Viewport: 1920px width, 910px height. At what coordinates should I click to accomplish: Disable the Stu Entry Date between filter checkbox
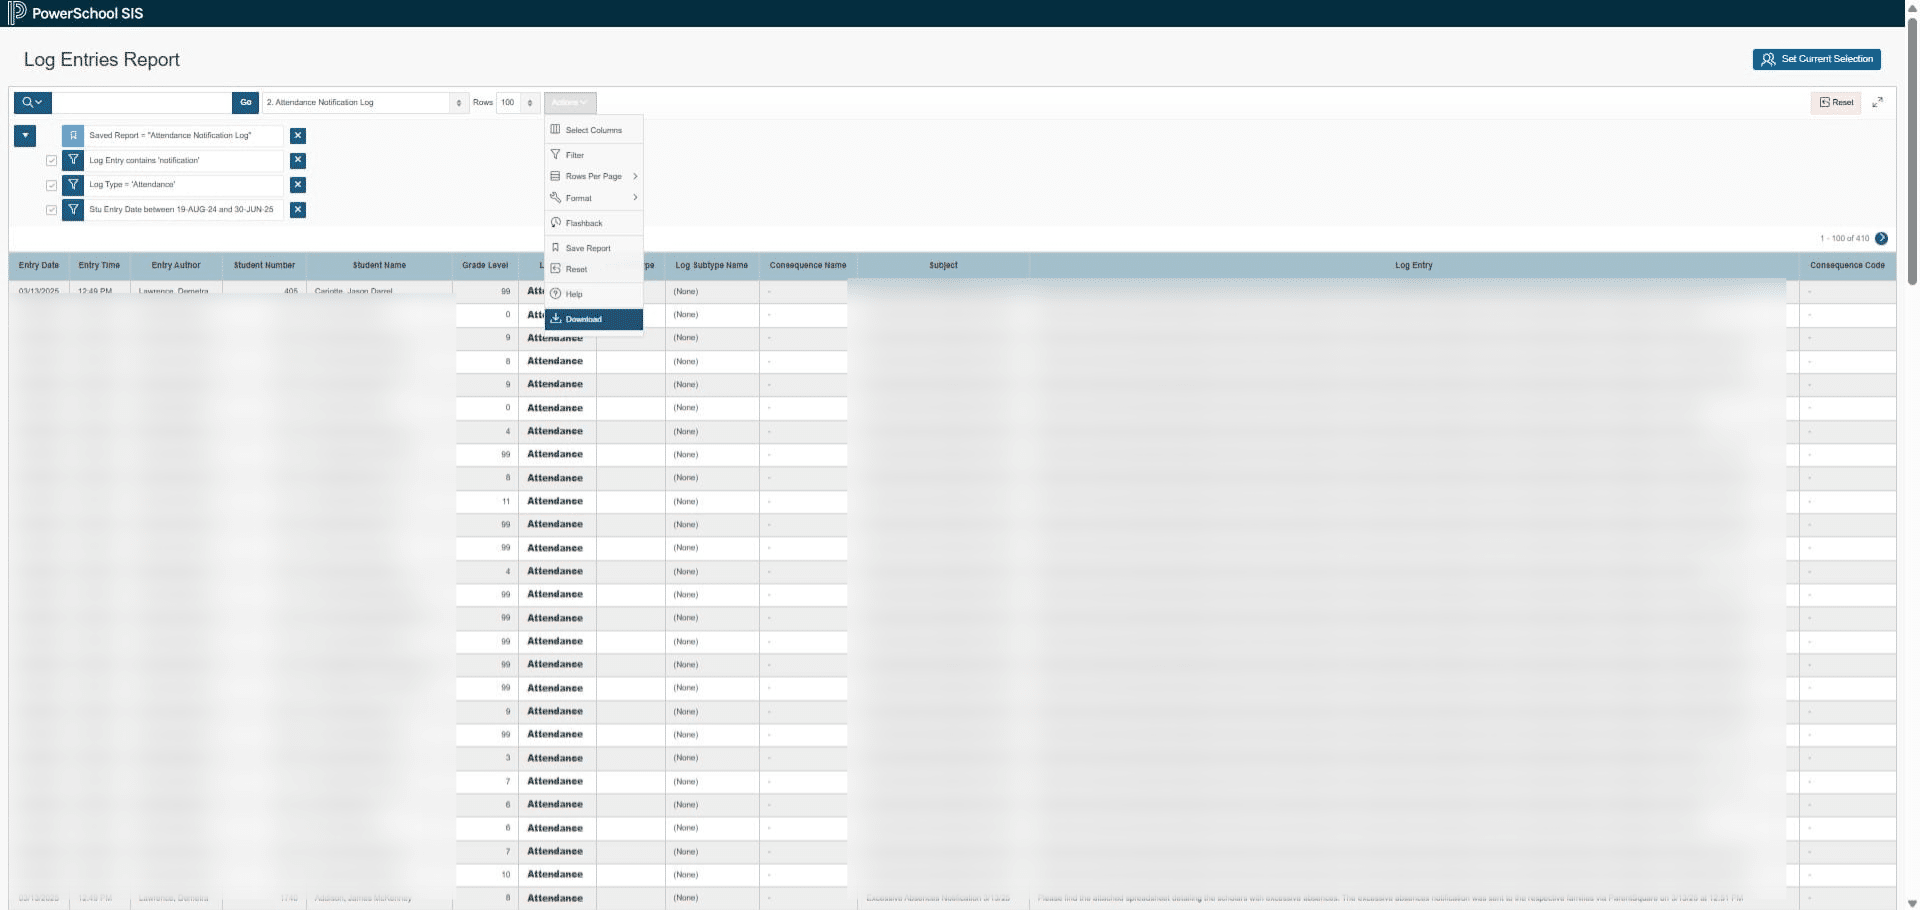[51, 210]
